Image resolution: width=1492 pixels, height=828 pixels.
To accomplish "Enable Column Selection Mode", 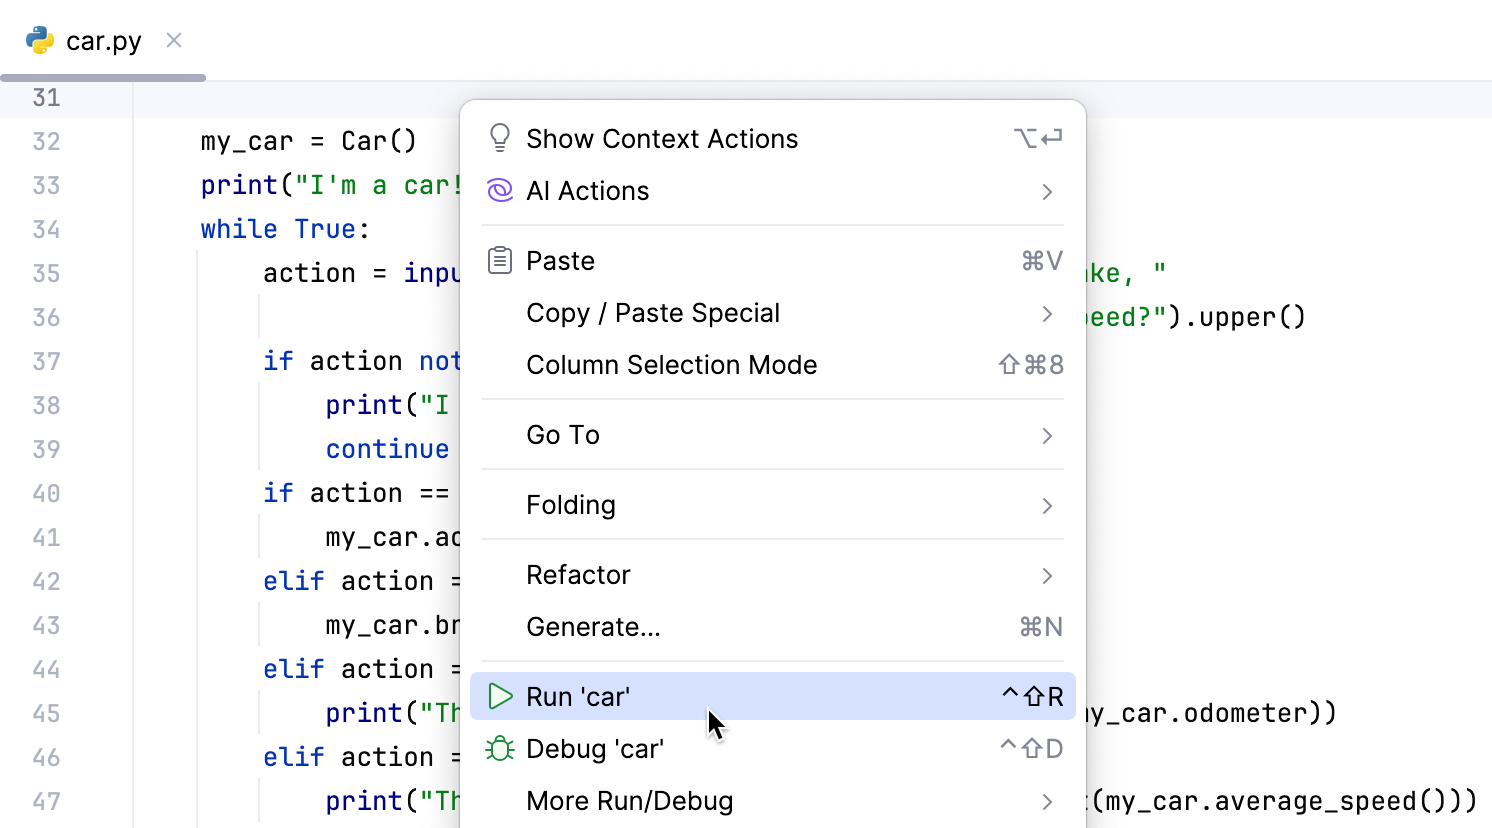I will tap(671, 364).
